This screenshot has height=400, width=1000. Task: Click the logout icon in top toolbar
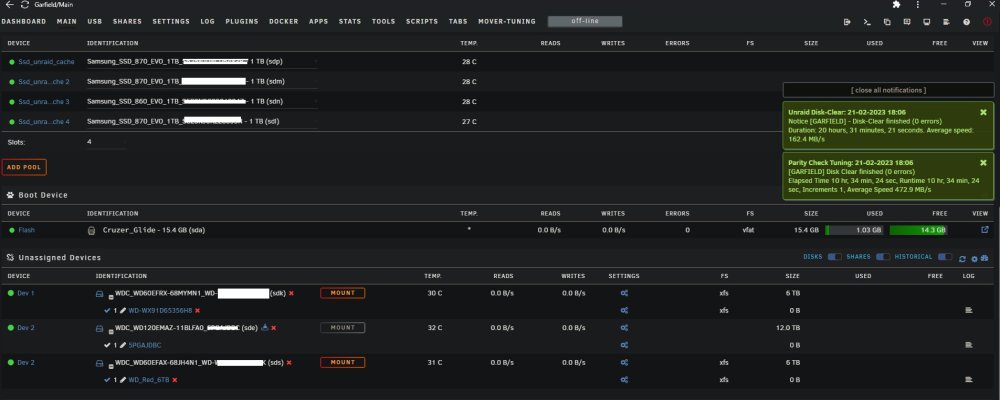point(847,22)
